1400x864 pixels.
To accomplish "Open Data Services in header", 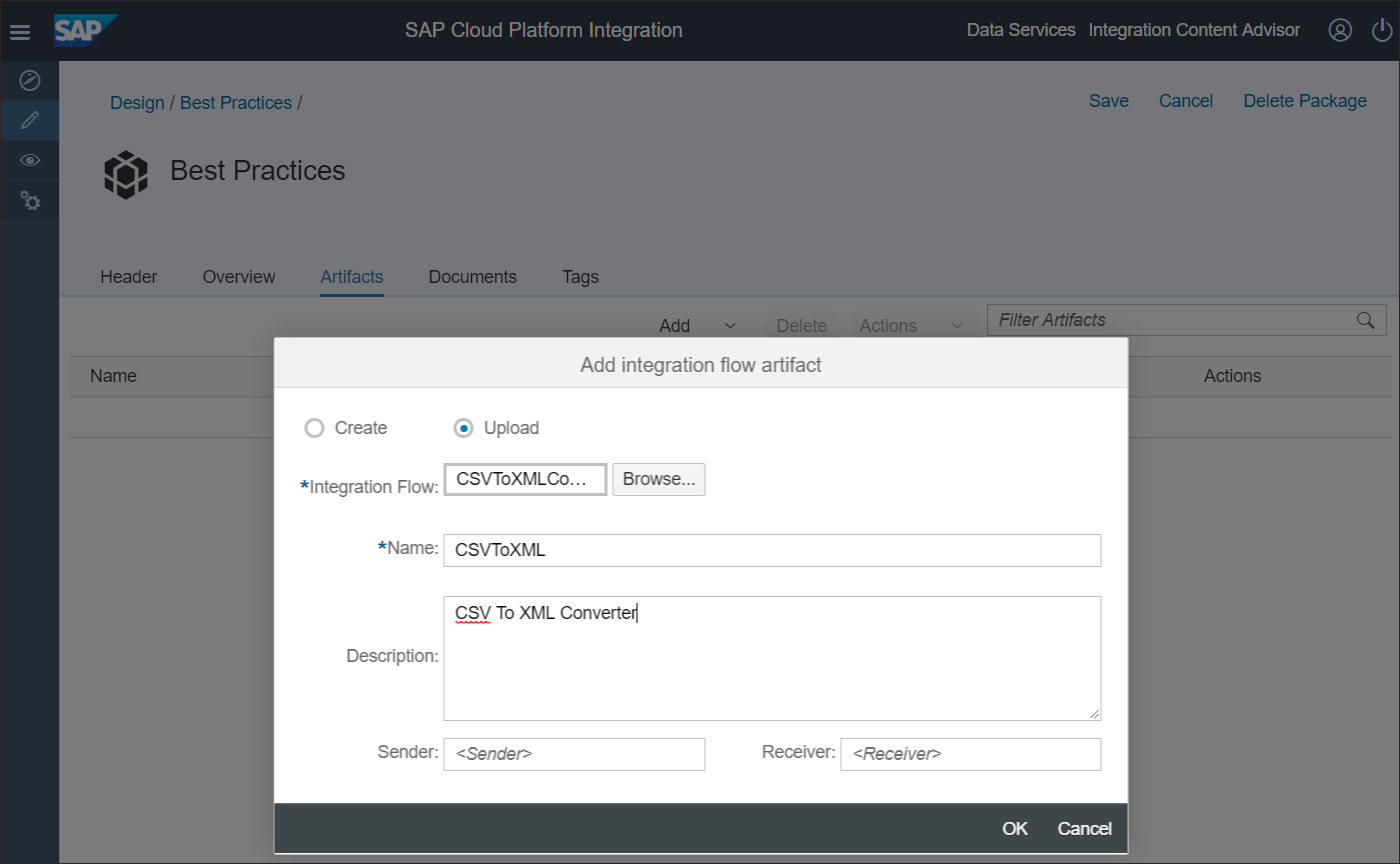I will coord(1021,30).
